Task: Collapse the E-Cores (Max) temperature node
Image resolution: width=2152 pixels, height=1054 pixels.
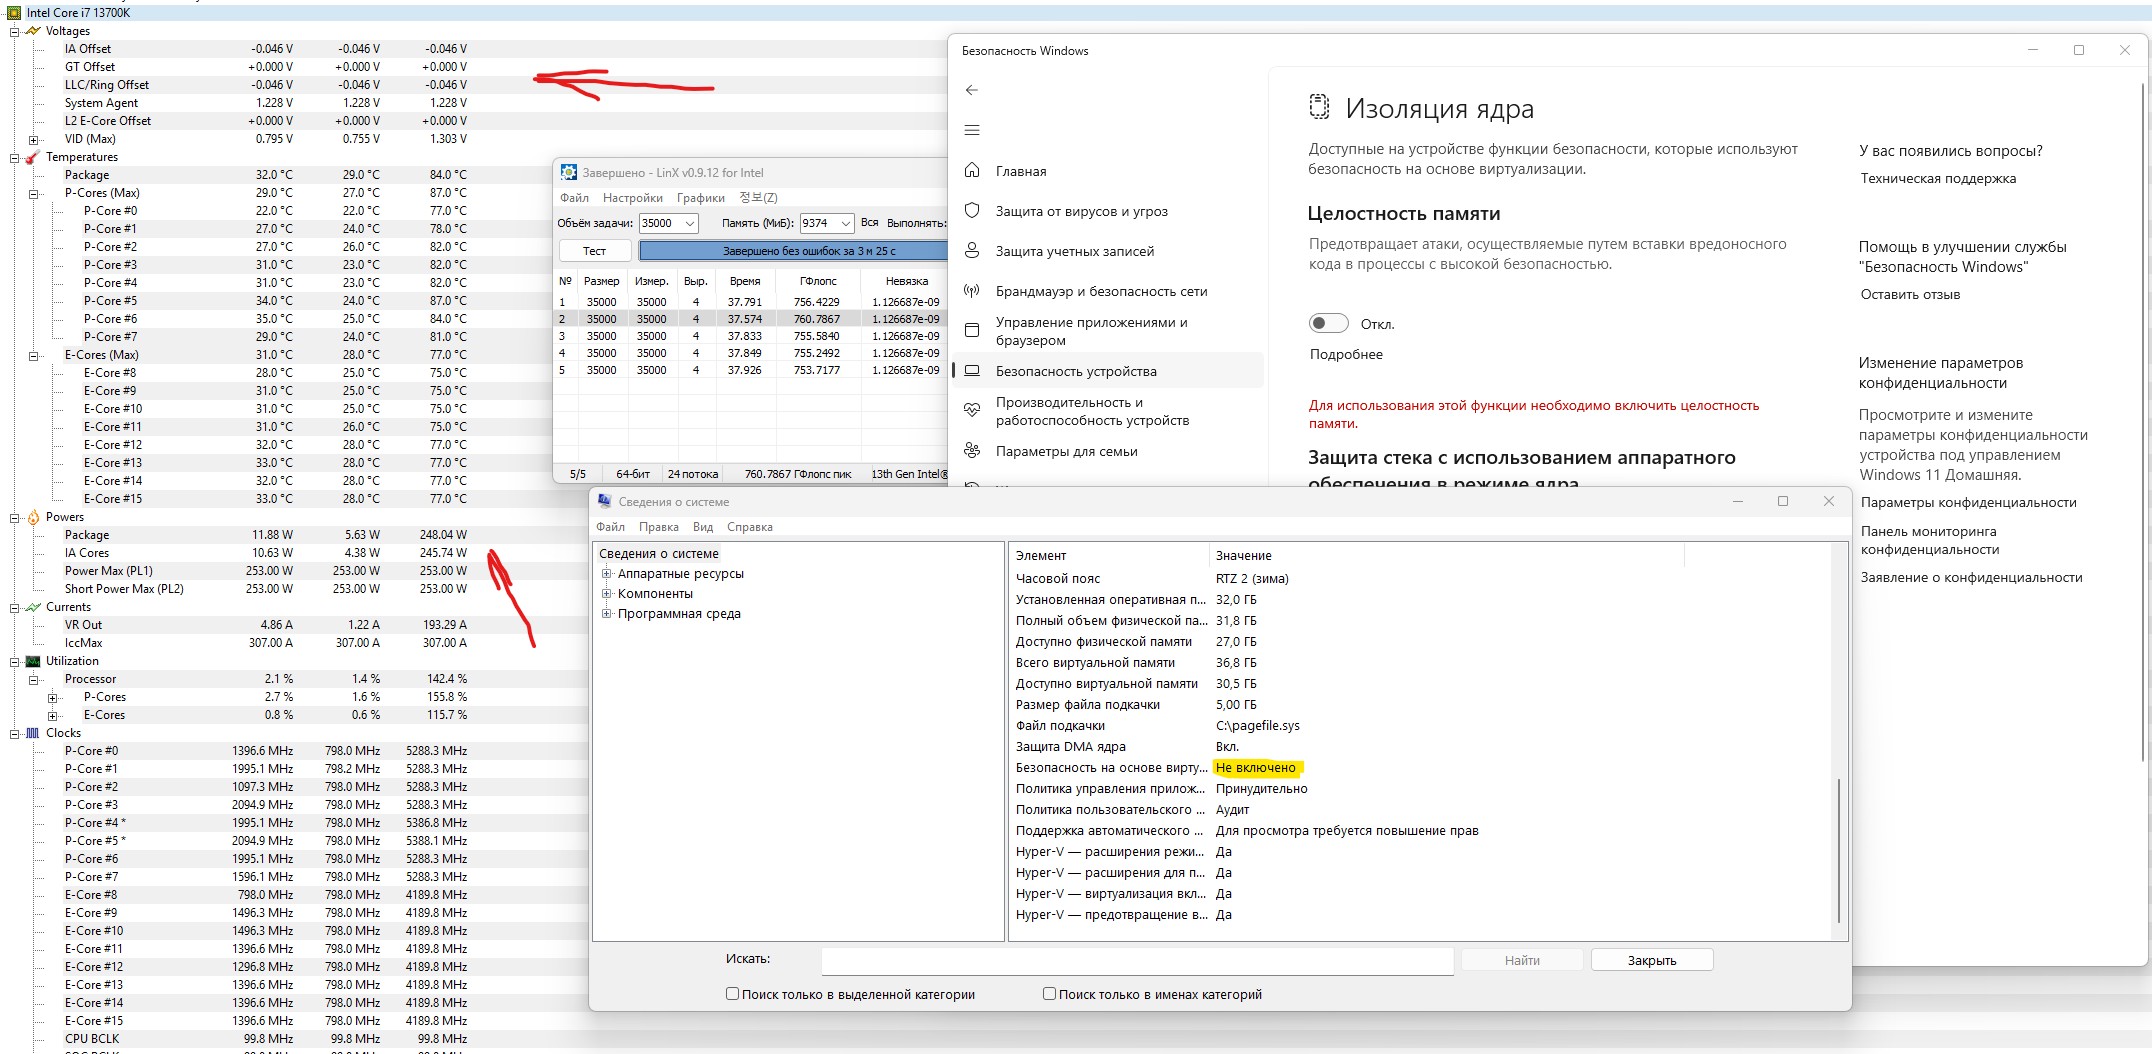Action: (x=33, y=355)
